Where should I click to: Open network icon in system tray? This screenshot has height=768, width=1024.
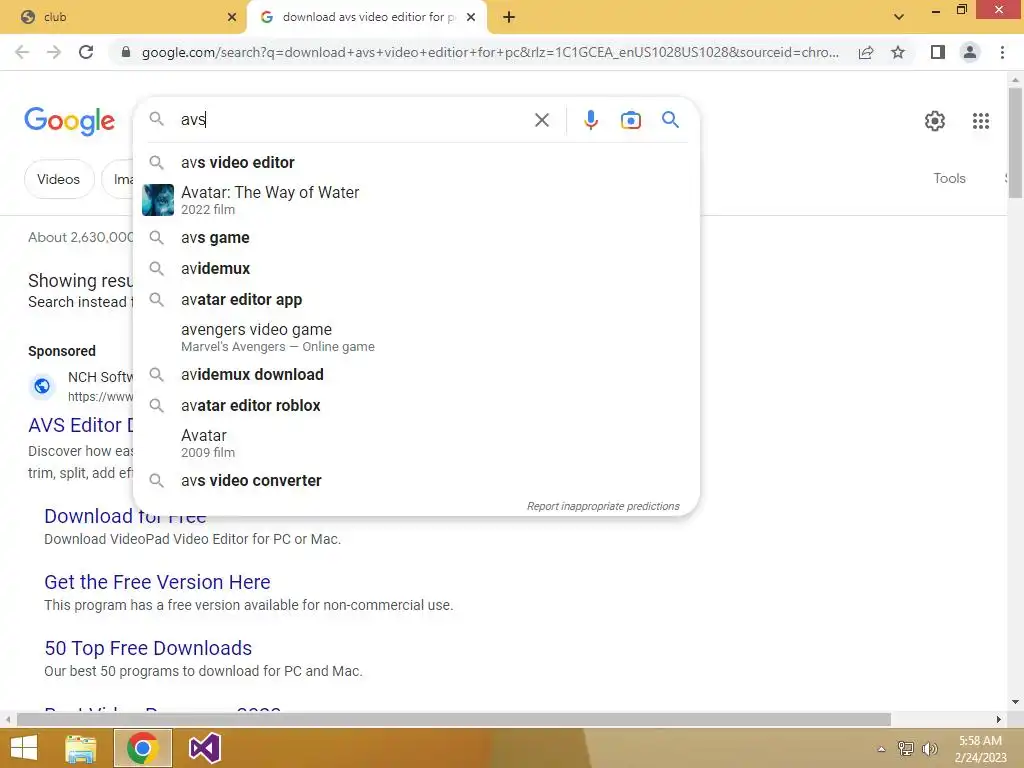906,749
